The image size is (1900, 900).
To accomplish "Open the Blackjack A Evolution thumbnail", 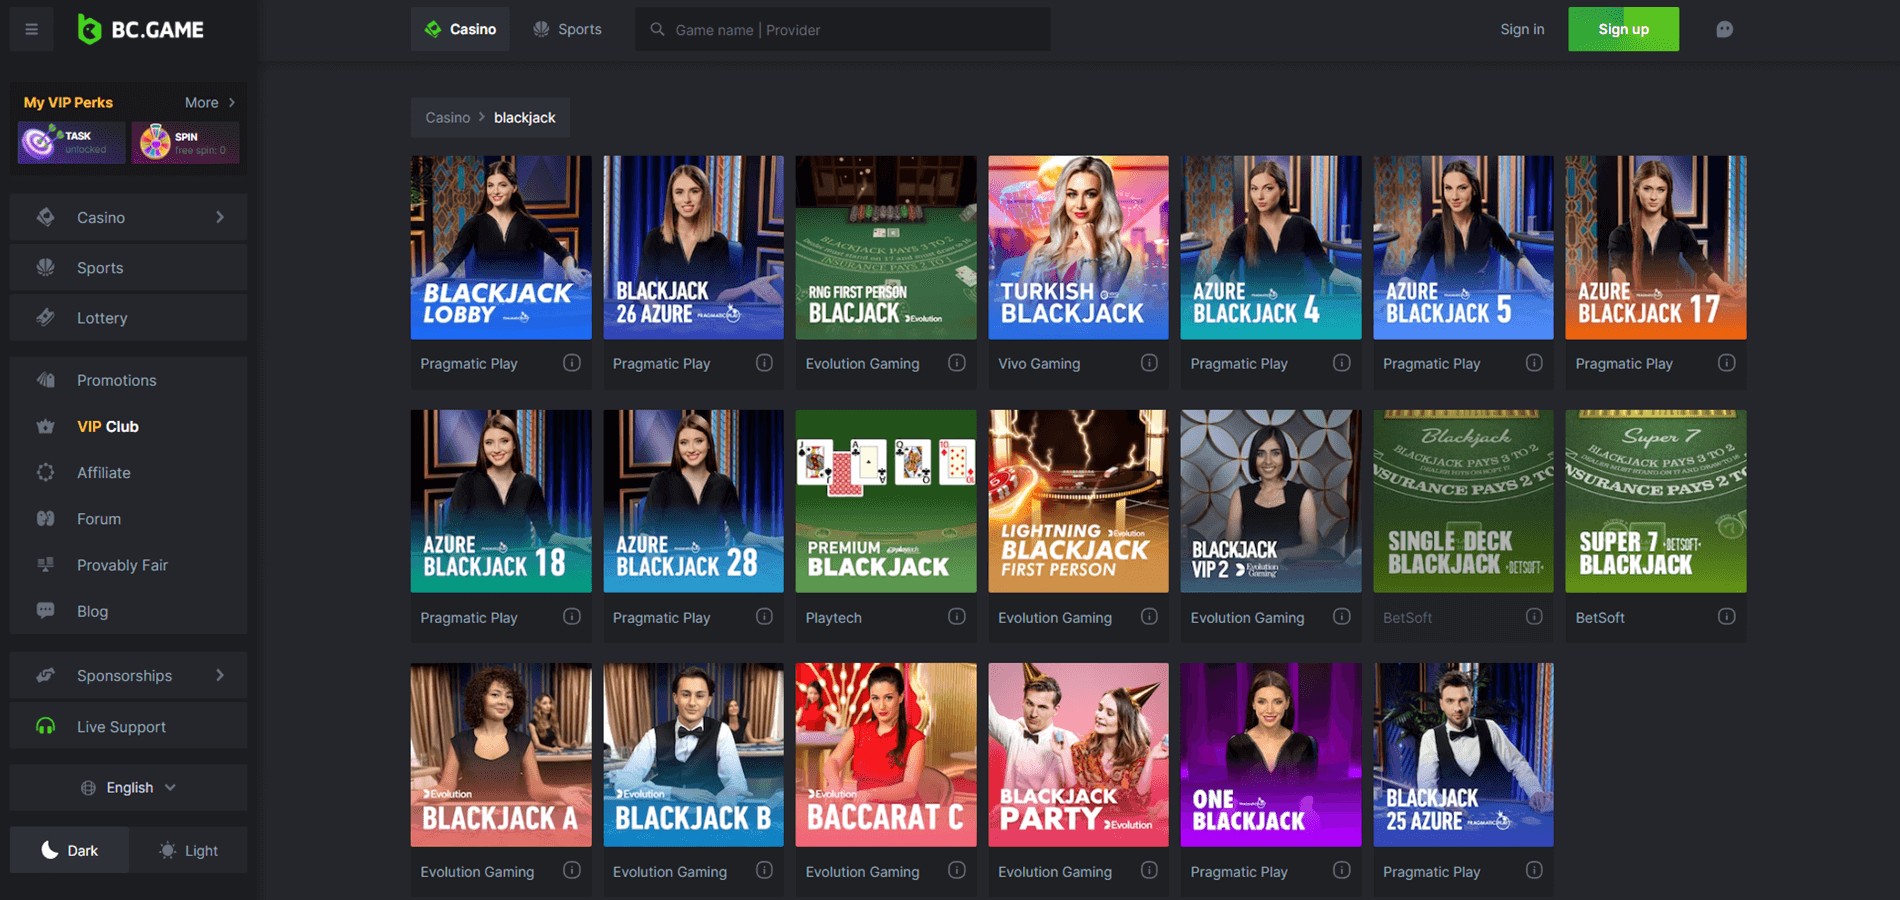I will [x=501, y=755].
